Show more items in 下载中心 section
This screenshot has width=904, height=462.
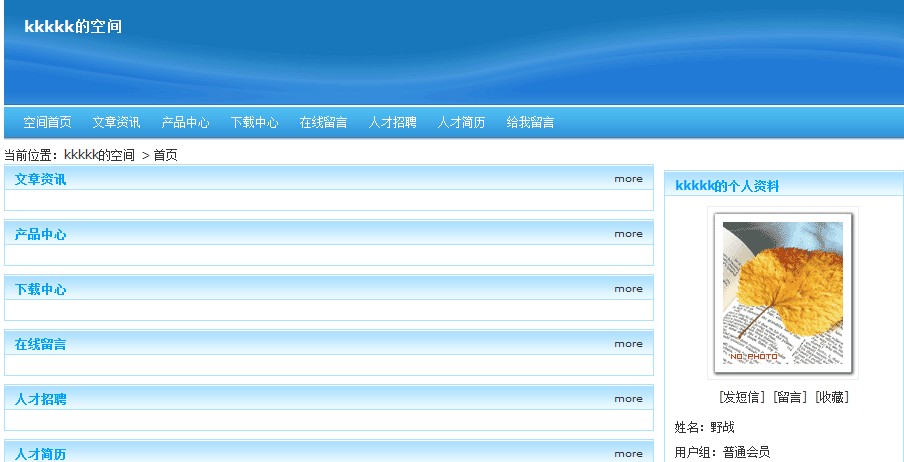[628, 289]
